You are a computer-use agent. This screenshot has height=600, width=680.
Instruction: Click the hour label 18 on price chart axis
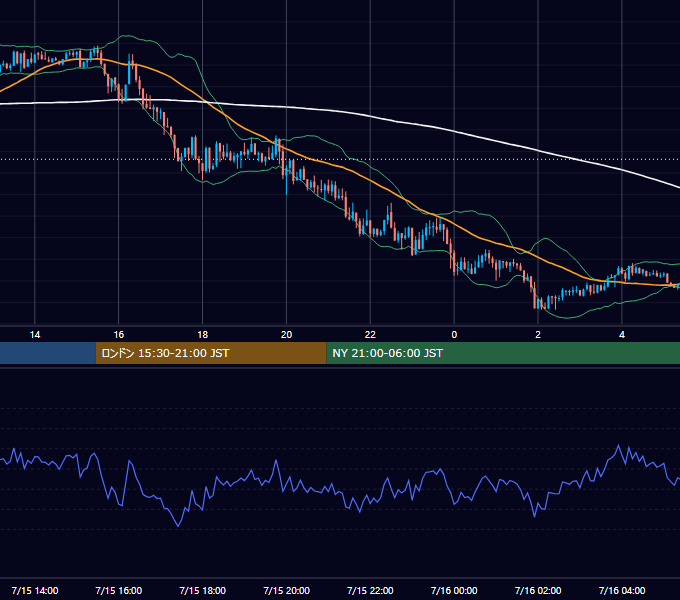pos(203,335)
